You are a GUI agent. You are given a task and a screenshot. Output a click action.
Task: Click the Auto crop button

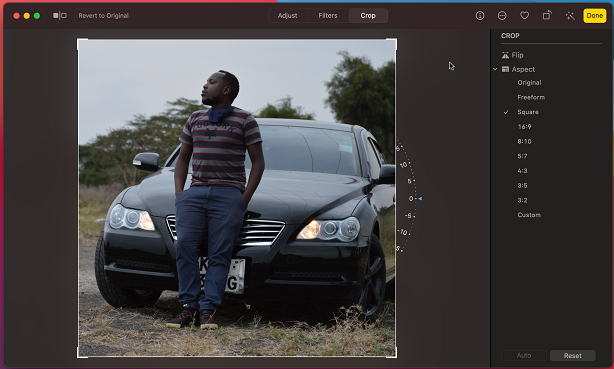coord(524,356)
